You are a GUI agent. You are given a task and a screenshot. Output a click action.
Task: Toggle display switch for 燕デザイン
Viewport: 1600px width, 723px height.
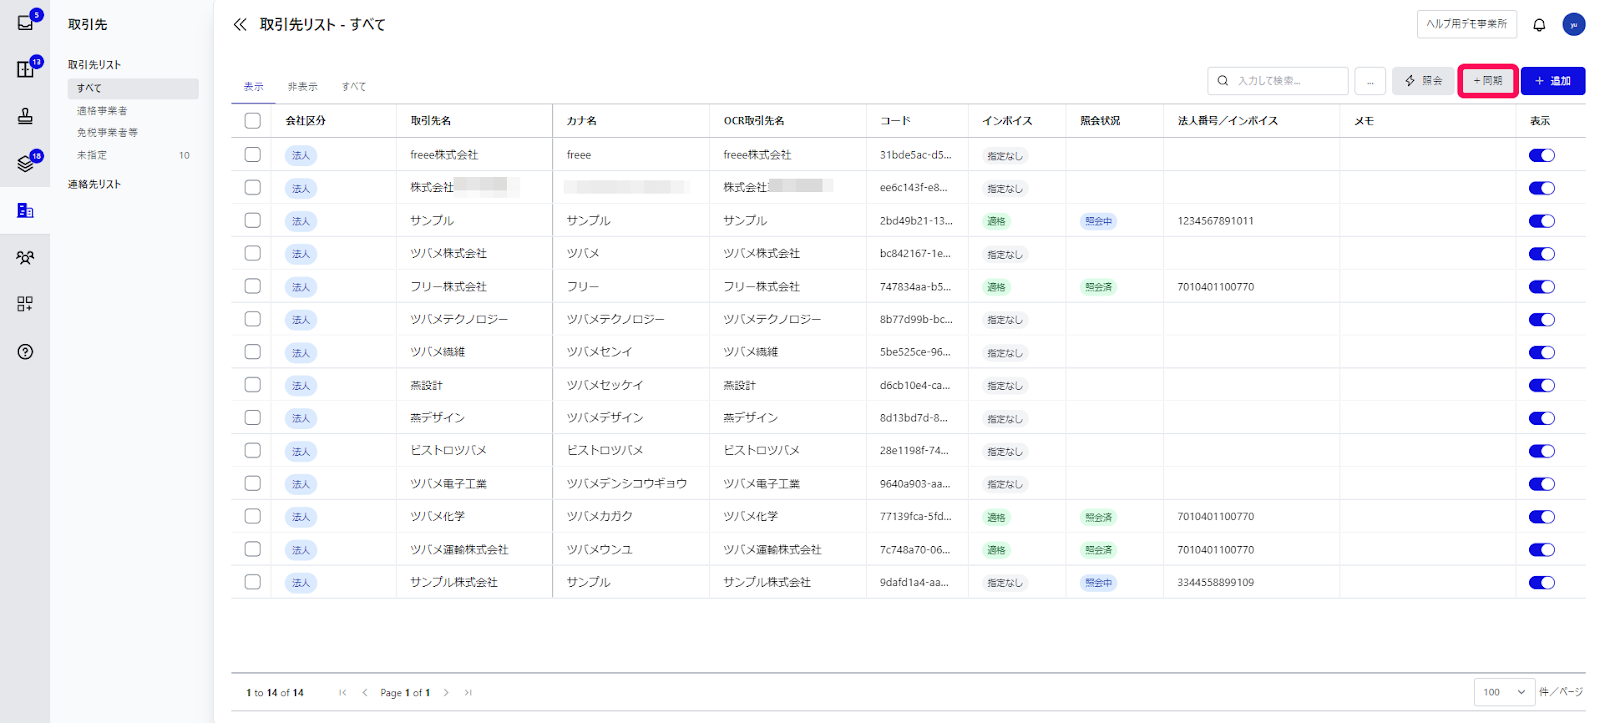tap(1542, 418)
